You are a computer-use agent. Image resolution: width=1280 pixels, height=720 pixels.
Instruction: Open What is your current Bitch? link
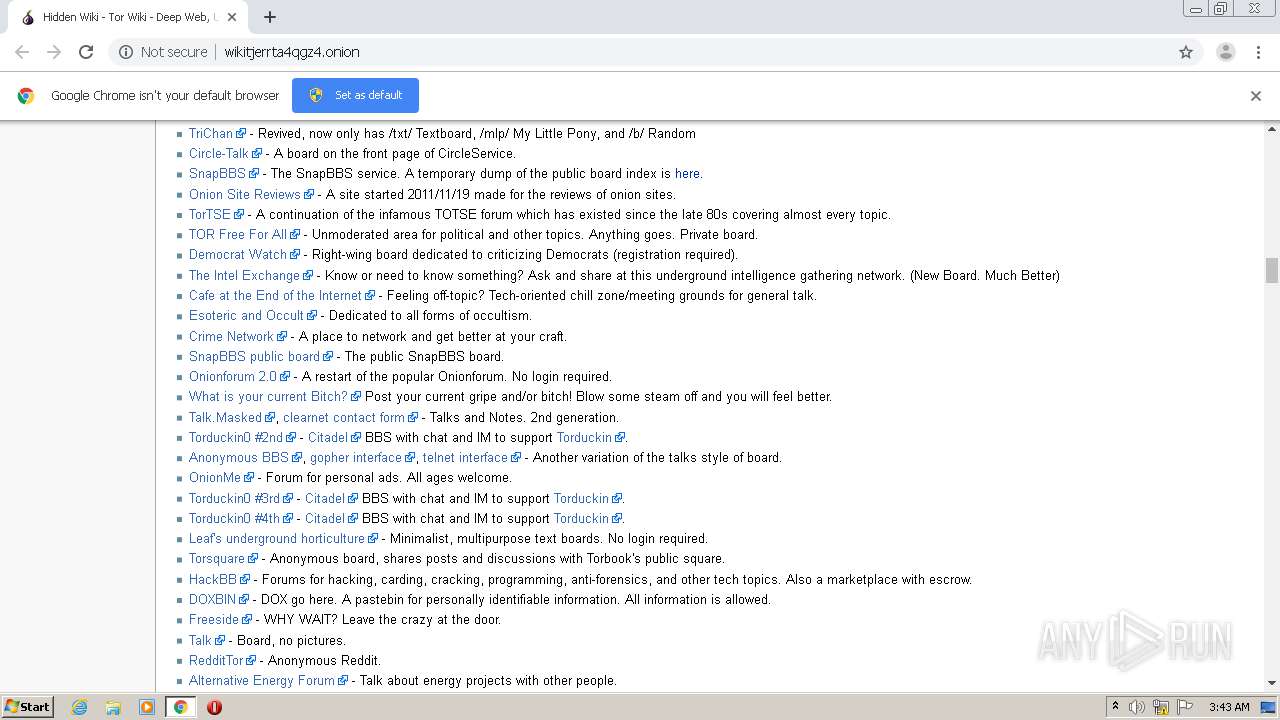[x=268, y=396]
